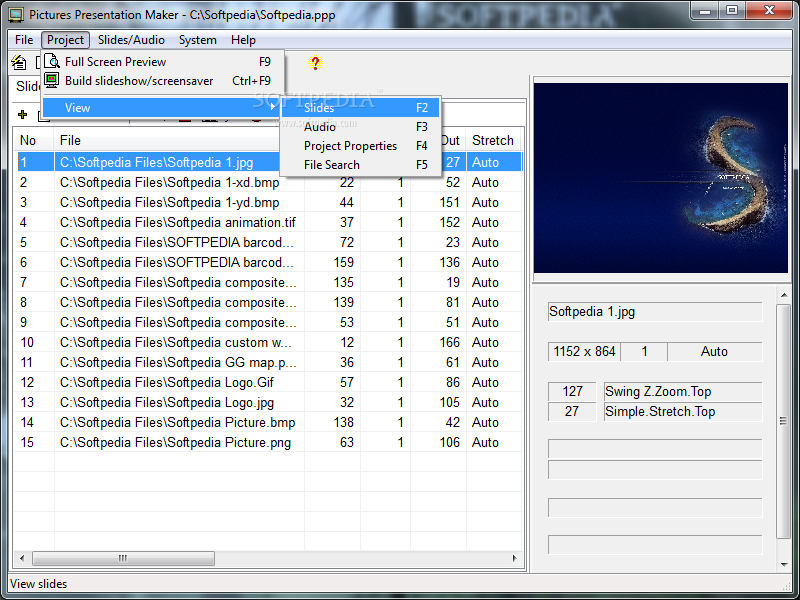Select slide number 6 in the list
This screenshot has width=800, height=600.
pyautogui.click(x=268, y=262)
